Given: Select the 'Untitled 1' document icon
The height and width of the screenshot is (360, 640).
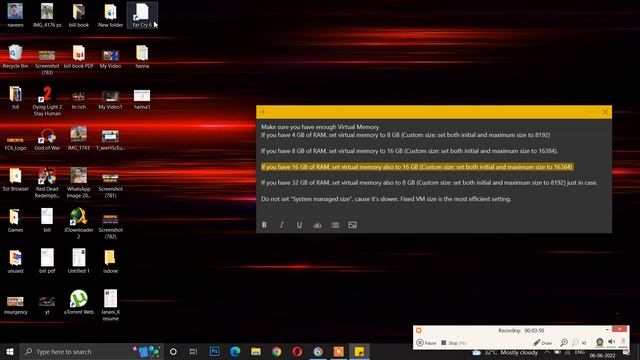Looking at the screenshot, I should pos(78,261).
